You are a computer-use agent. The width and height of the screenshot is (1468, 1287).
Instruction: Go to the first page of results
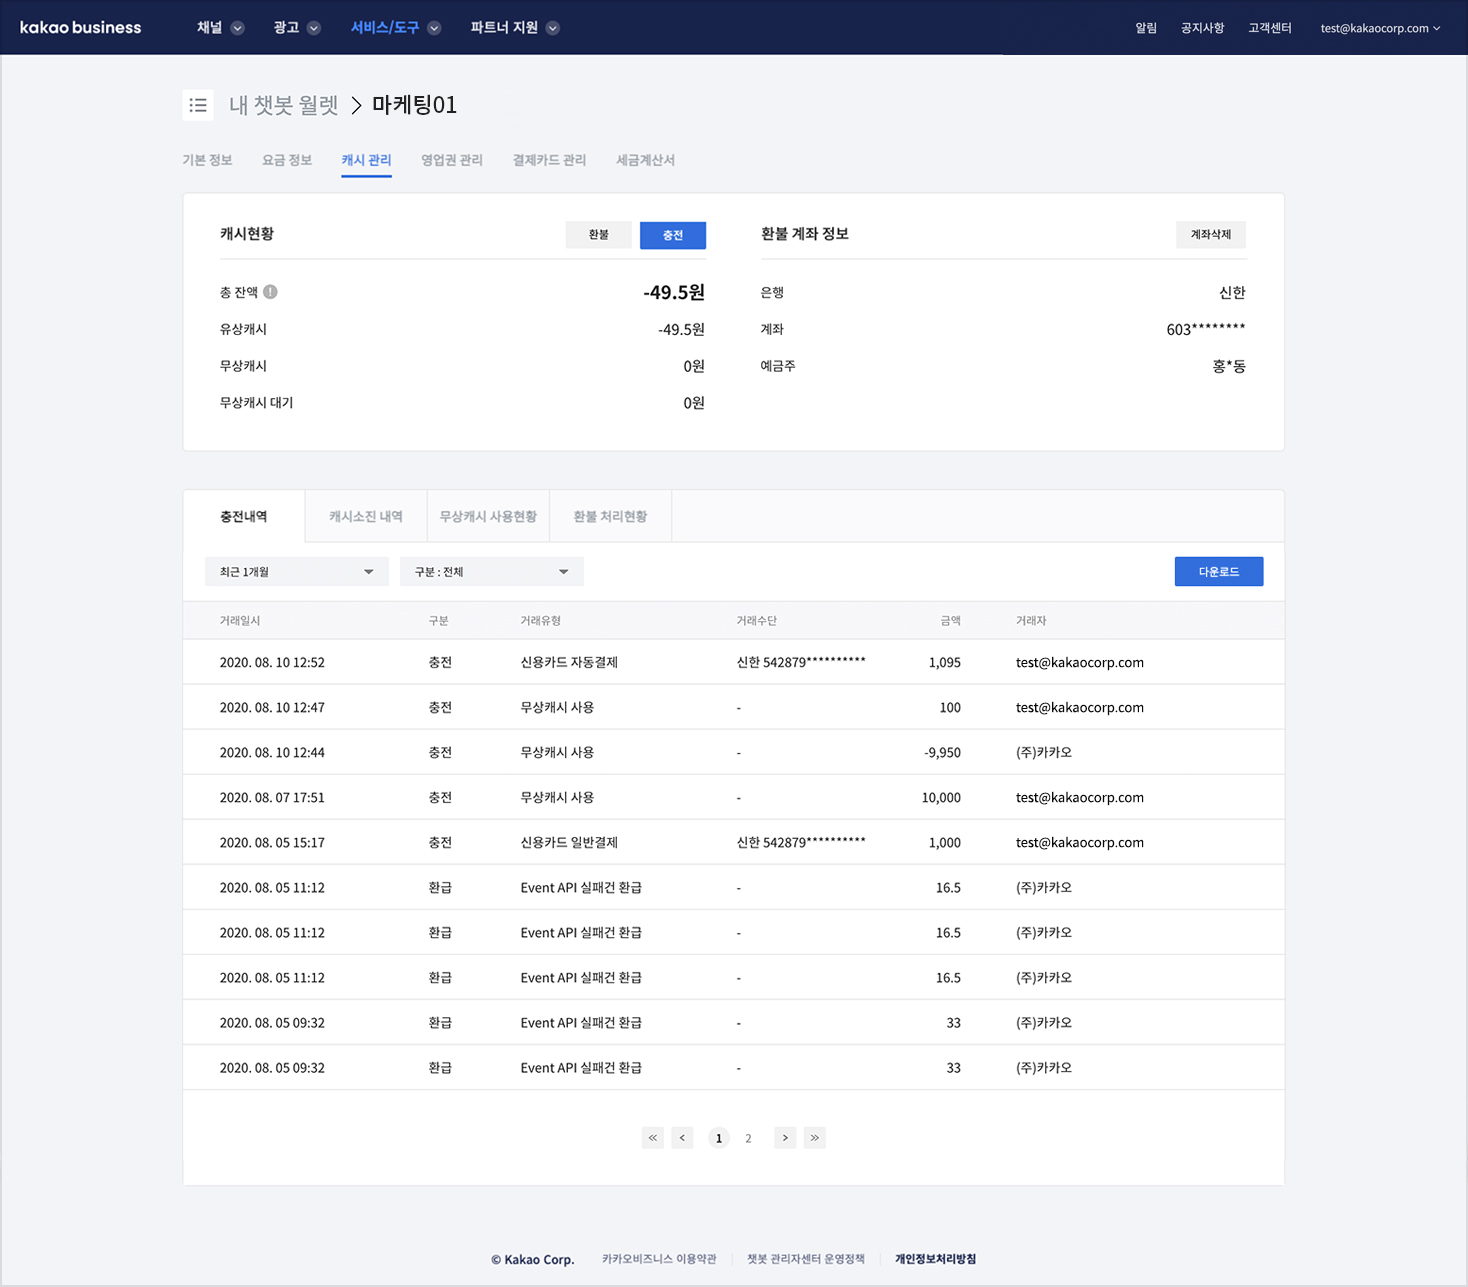click(x=653, y=1138)
